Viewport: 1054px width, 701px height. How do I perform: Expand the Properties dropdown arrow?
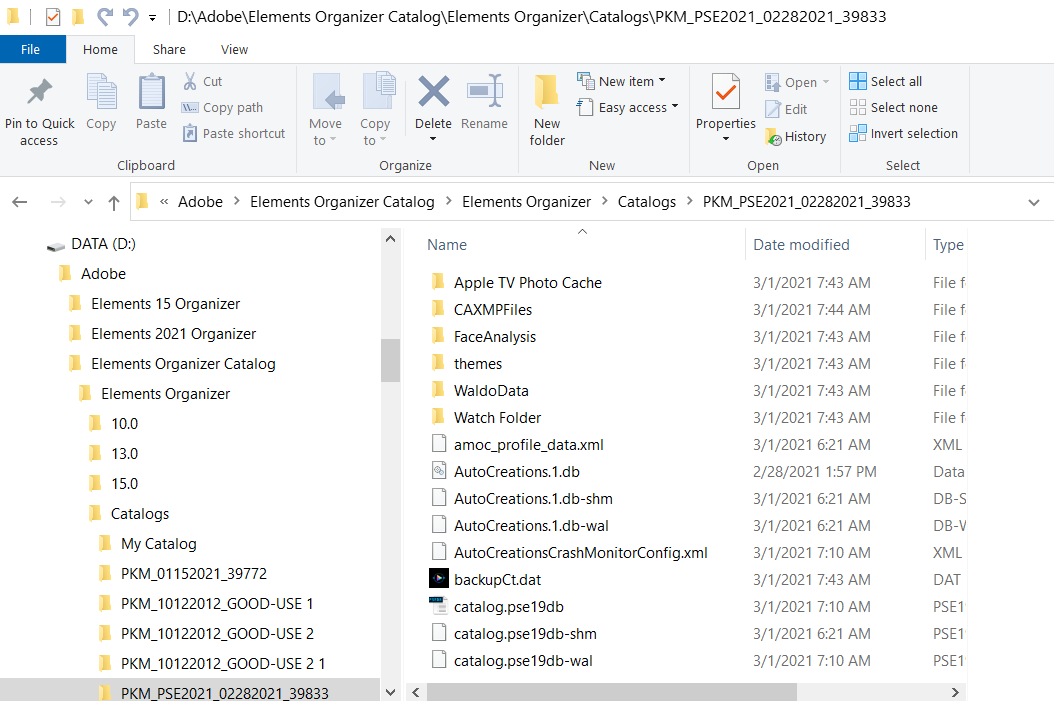pyautogui.click(x=726, y=139)
